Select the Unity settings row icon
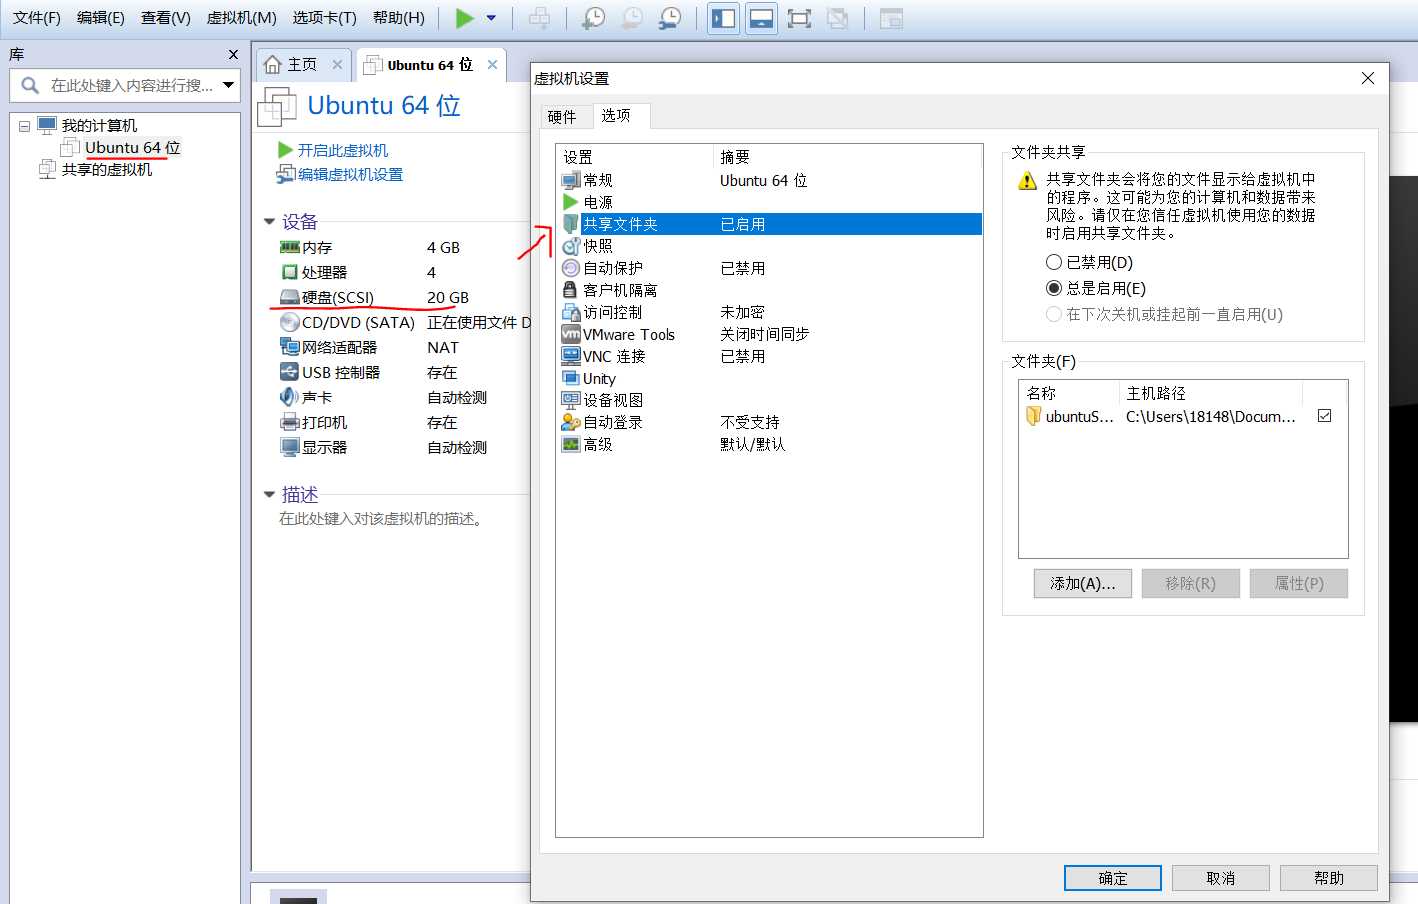 click(570, 378)
